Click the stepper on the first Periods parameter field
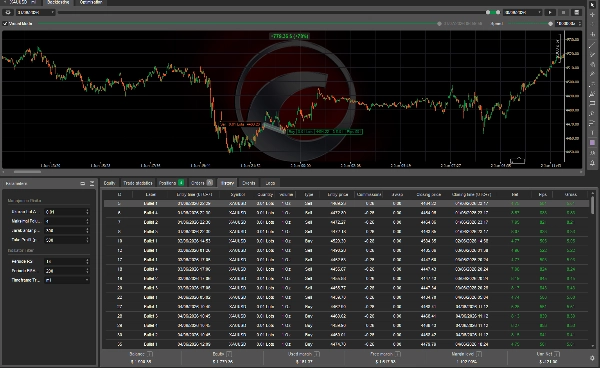This screenshot has height=368, width=600. tap(87, 262)
